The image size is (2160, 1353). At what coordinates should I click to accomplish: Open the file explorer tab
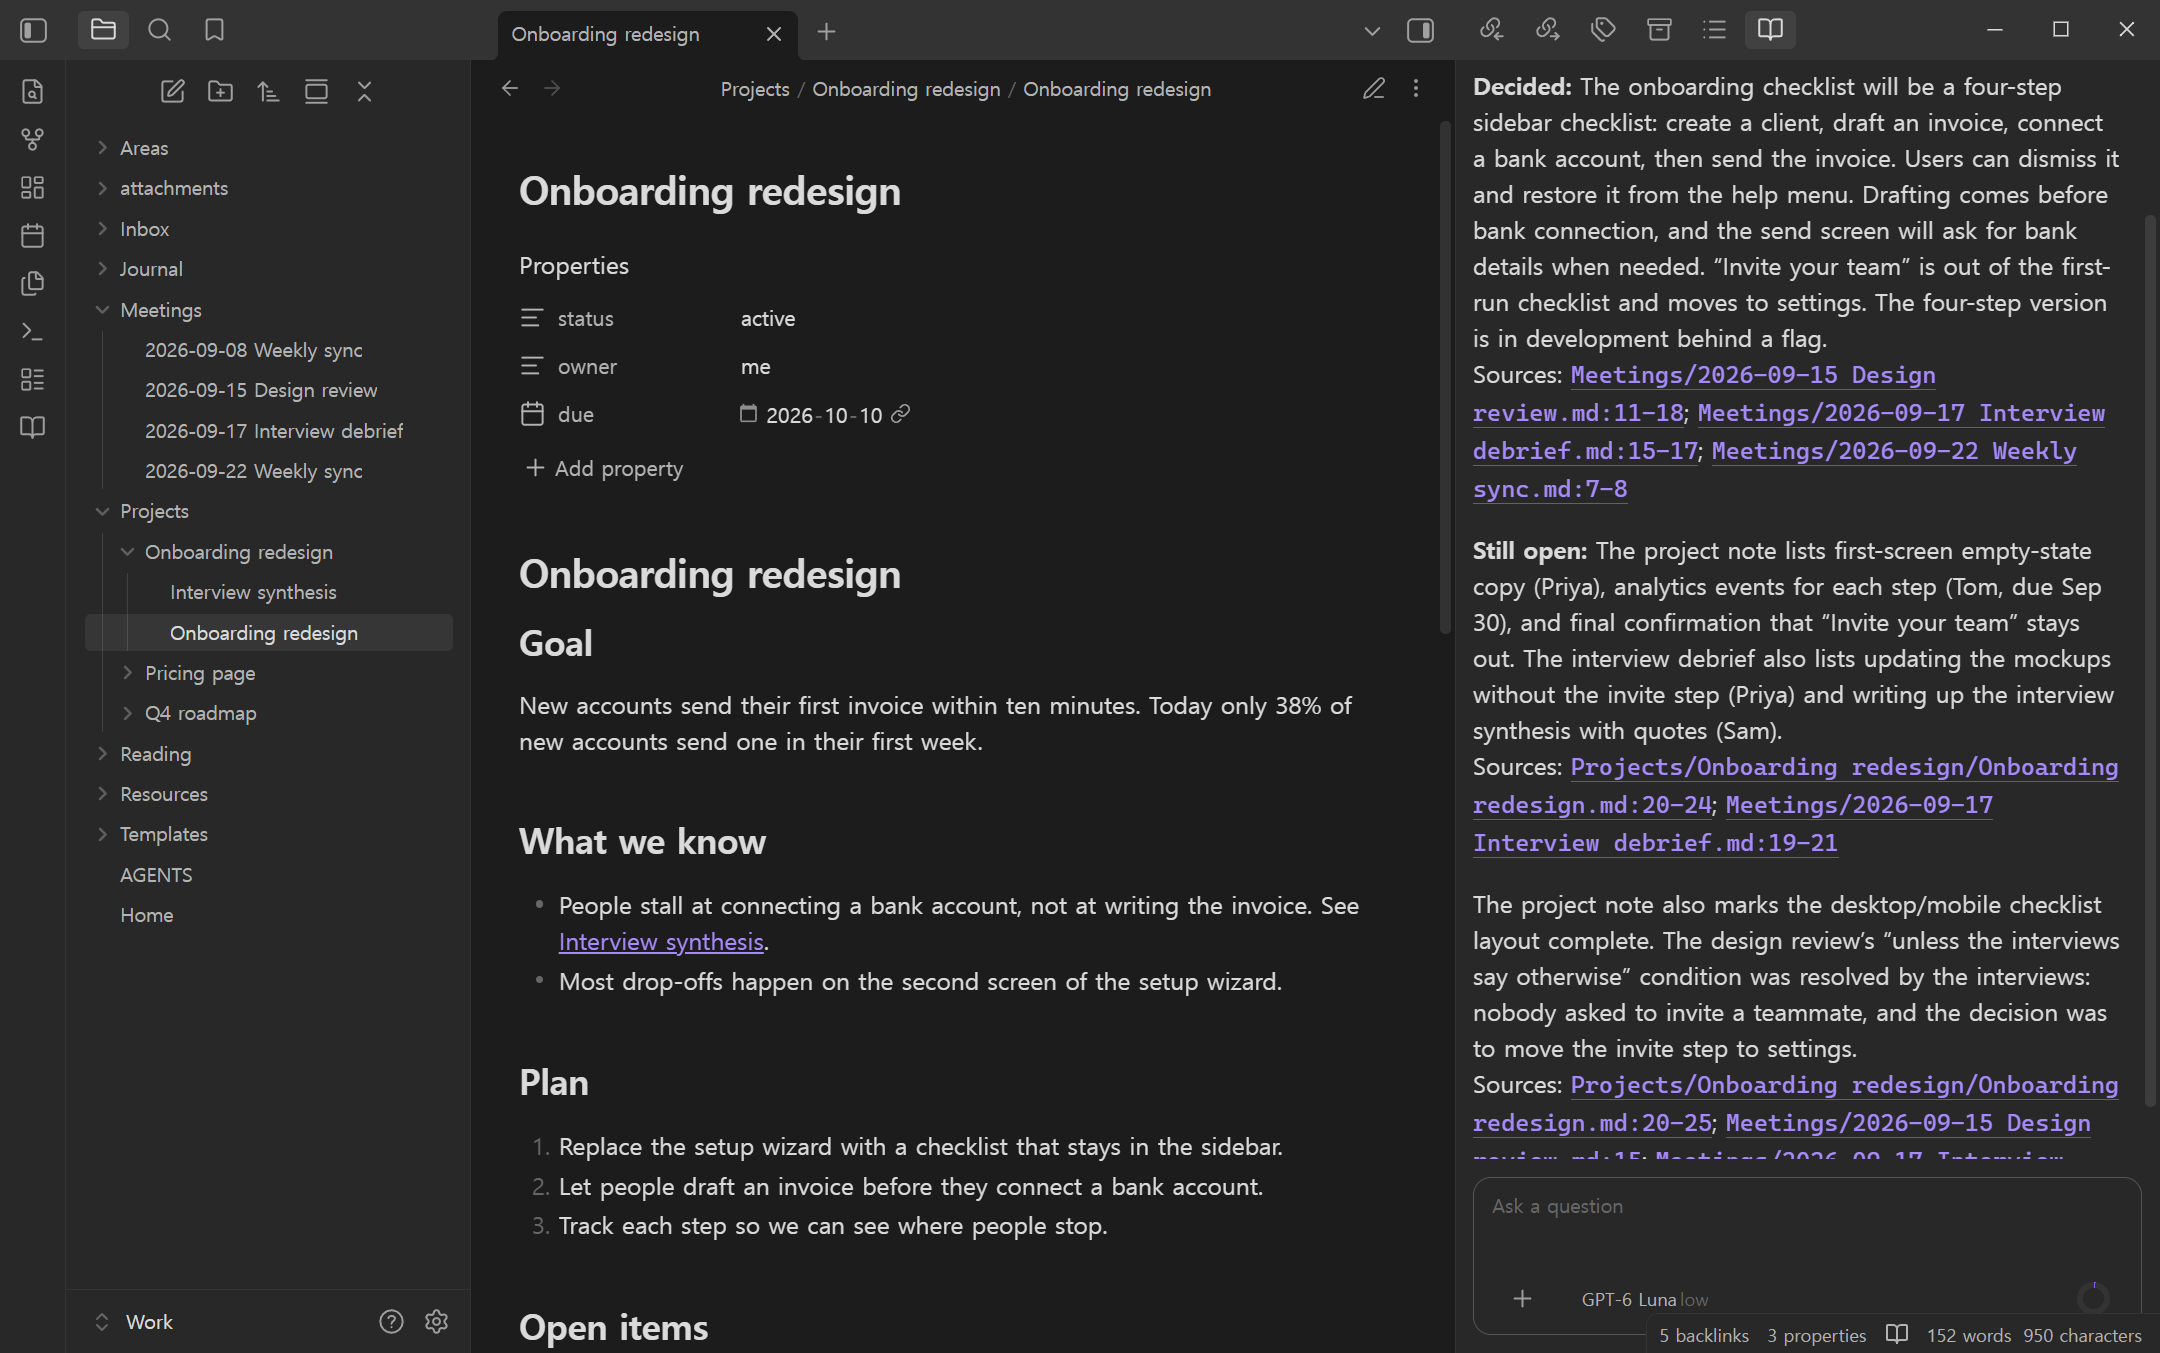point(103,30)
